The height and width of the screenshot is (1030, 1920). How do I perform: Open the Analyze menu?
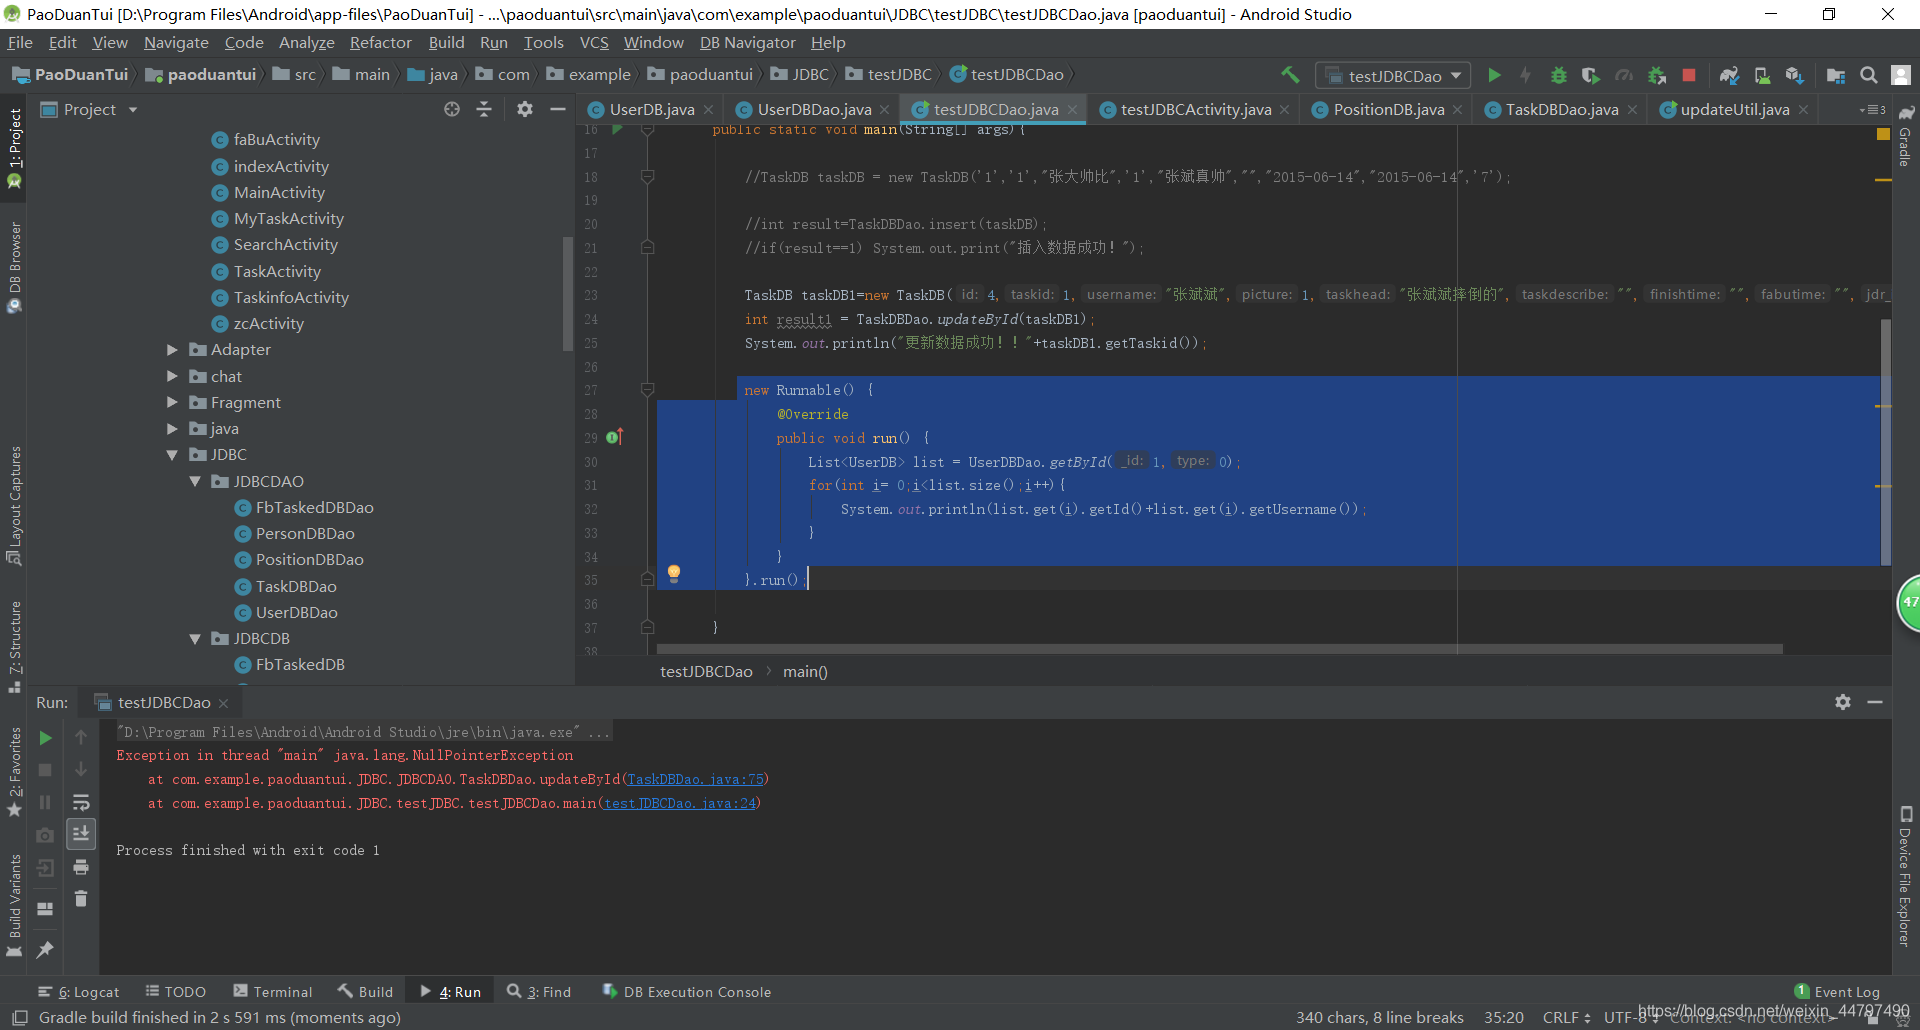306,42
